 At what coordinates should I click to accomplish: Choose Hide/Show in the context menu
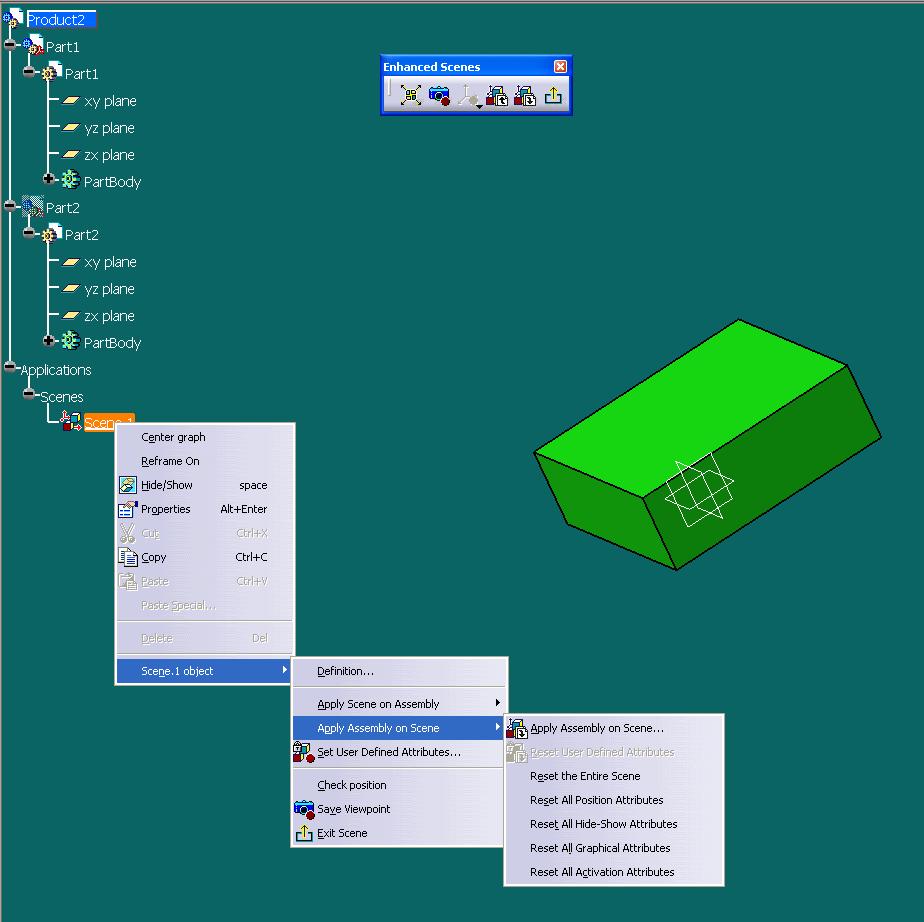coord(204,485)
